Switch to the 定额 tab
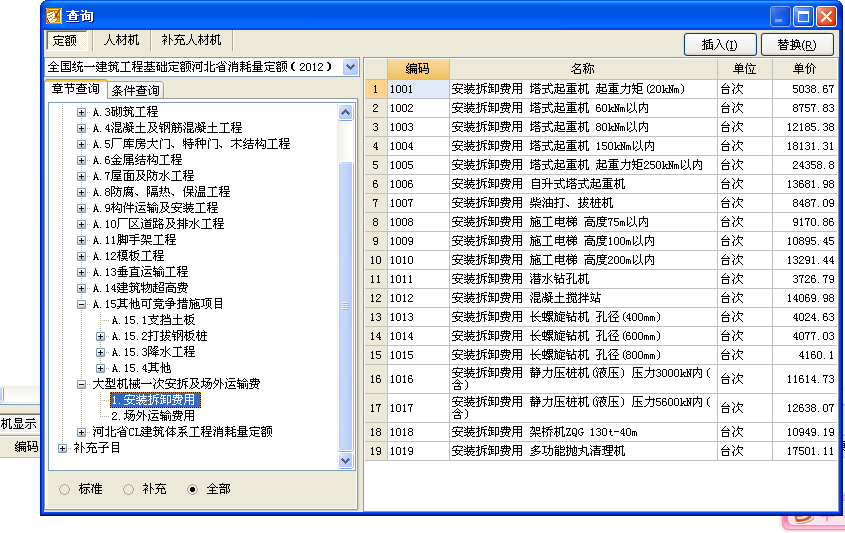845x533 pixels. coord(65,40)
